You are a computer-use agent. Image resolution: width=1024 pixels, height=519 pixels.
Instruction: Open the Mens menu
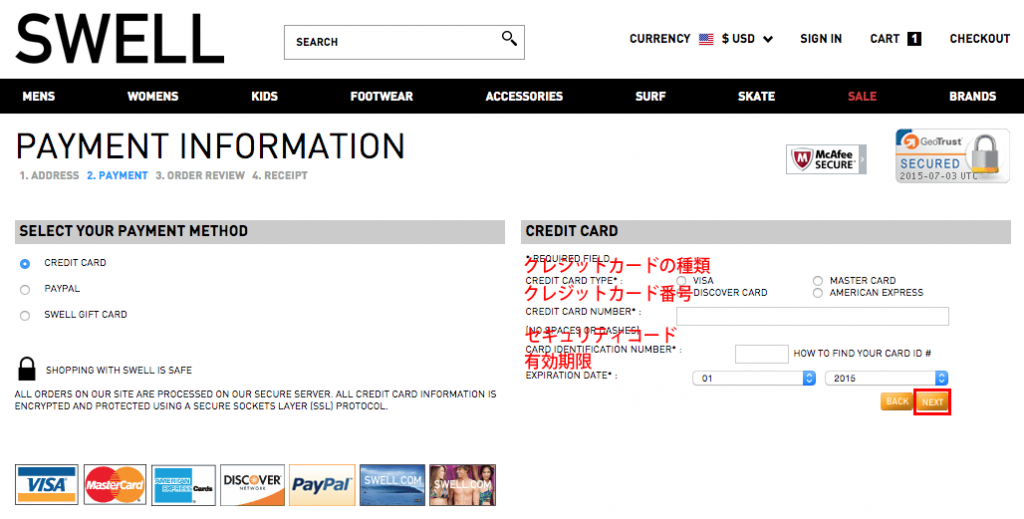click(39, 96)
